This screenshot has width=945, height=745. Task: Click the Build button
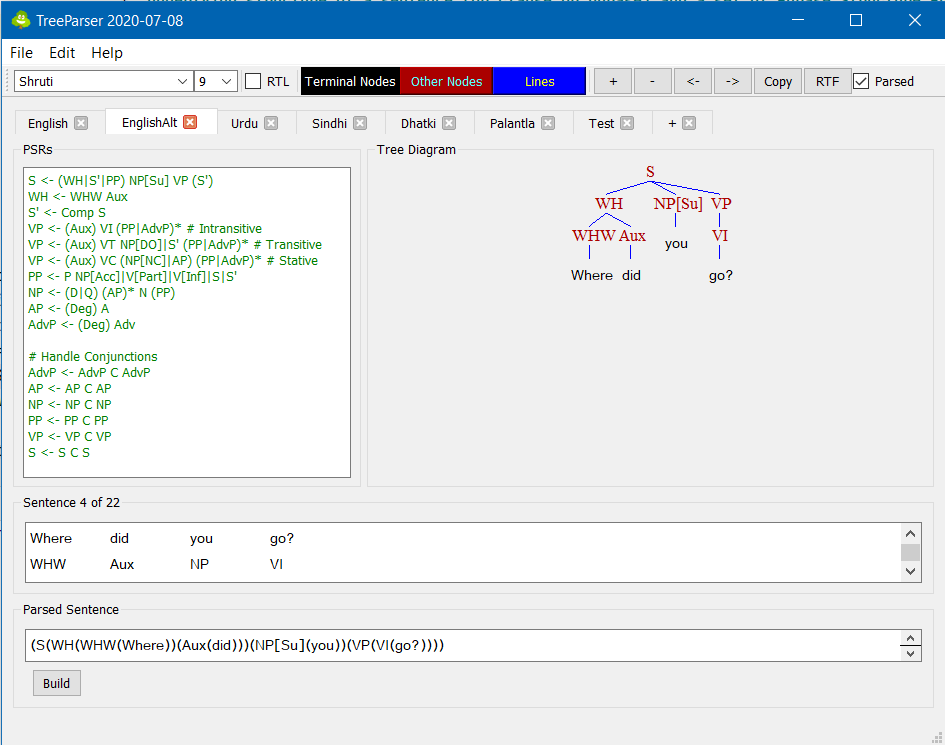pos(57,683)
